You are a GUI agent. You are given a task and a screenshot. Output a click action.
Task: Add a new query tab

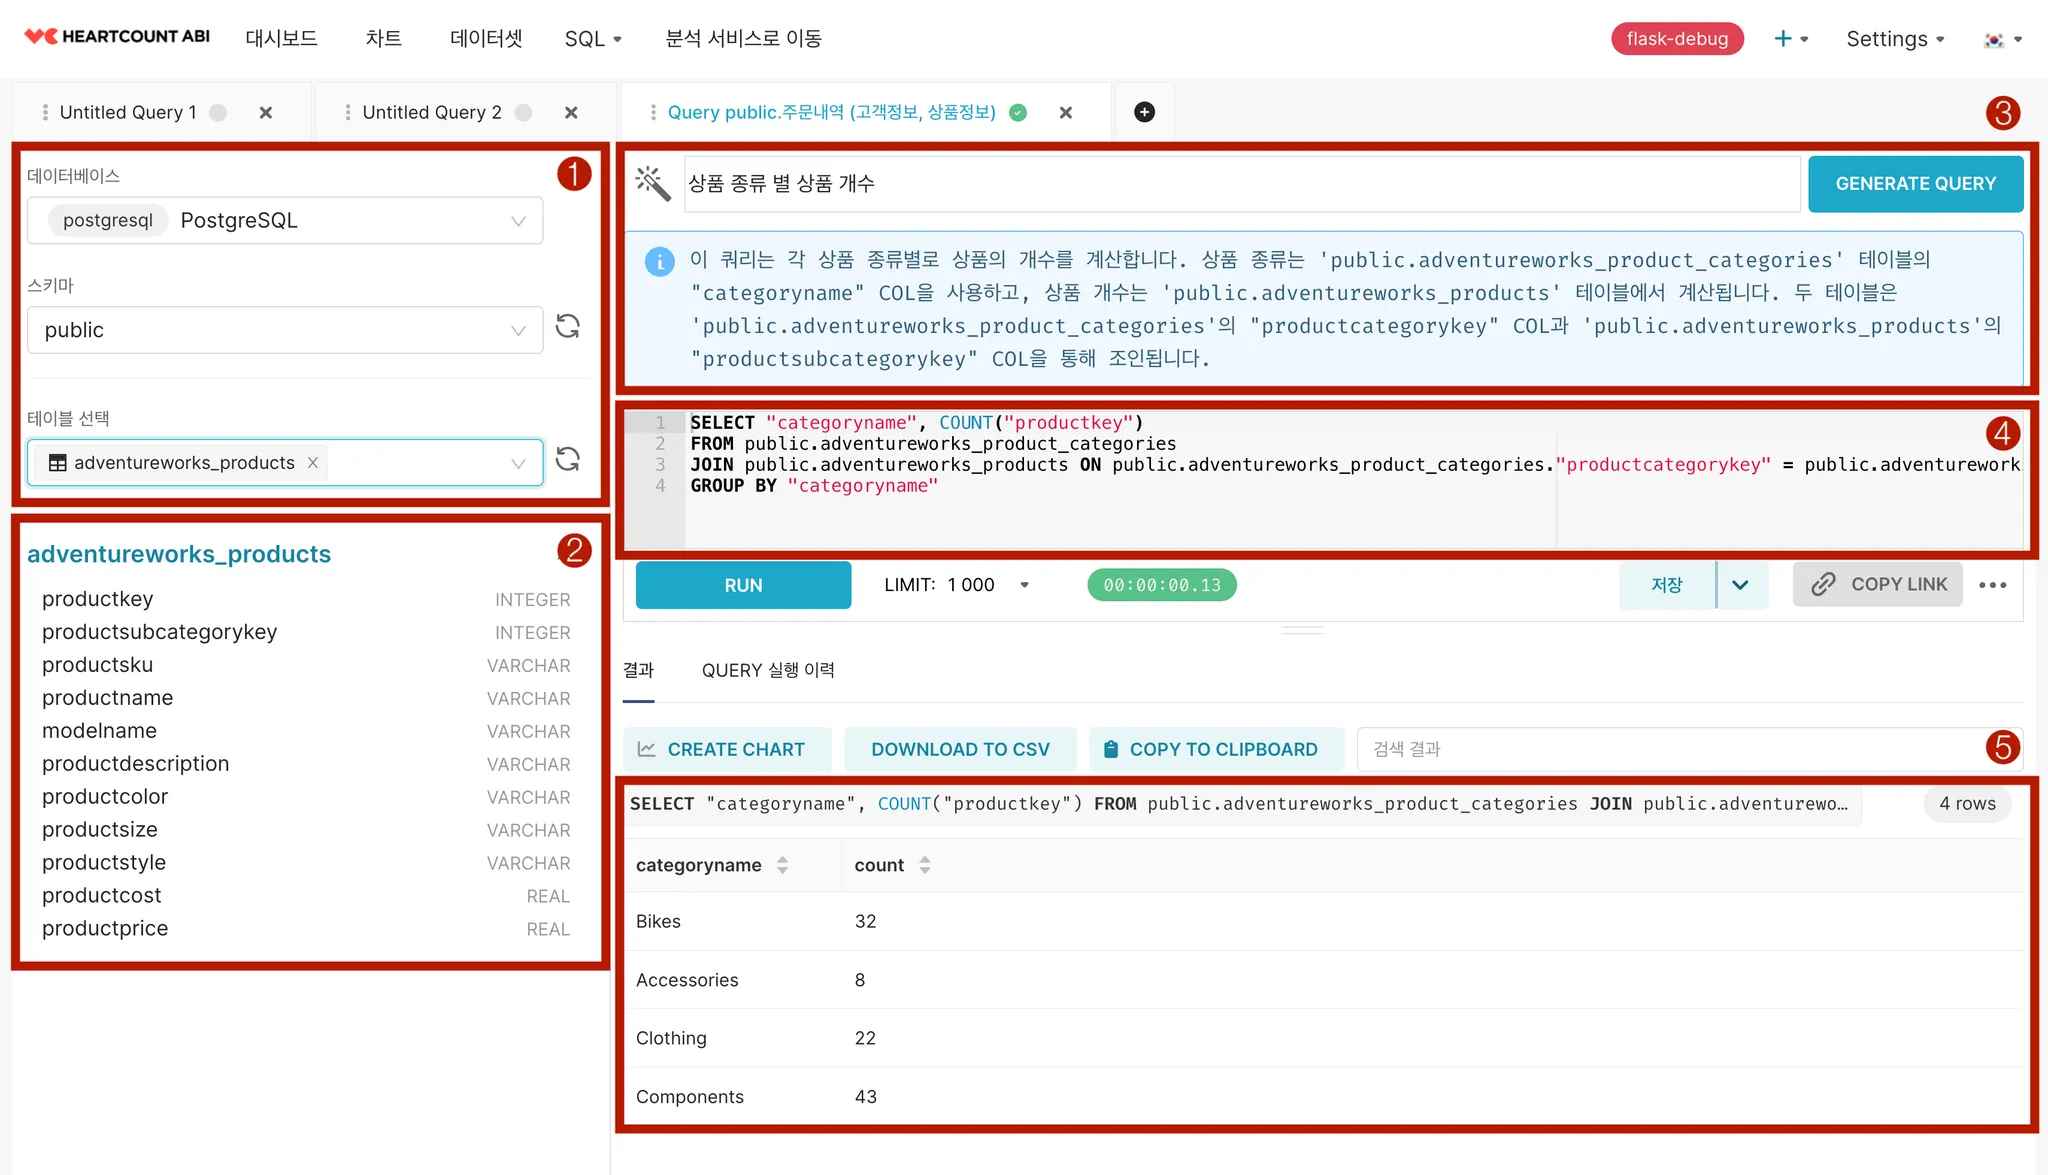pyautogui.click(x=1144, y=112)
